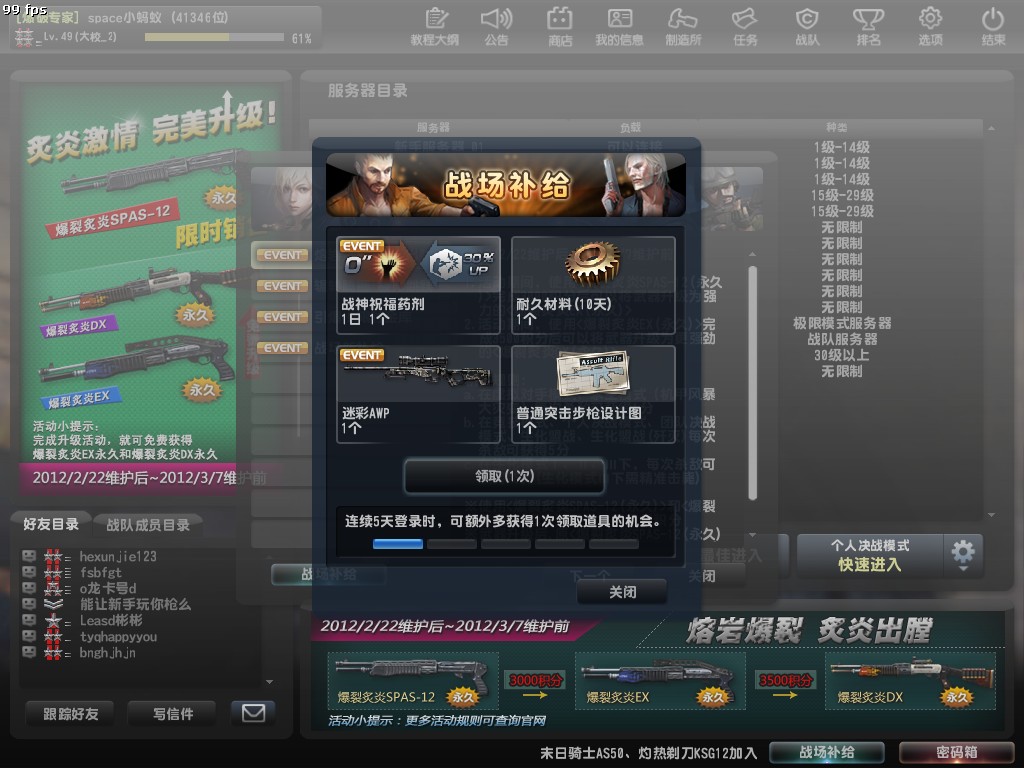Open the 选项 options gear icon

[931, 27]
